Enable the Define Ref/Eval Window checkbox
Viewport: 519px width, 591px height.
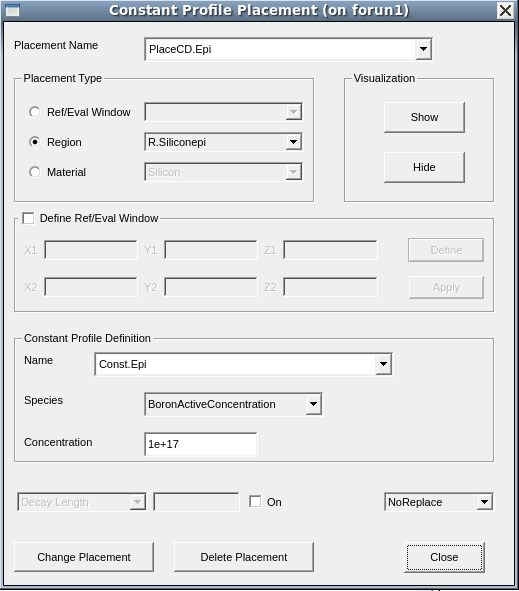28,218
